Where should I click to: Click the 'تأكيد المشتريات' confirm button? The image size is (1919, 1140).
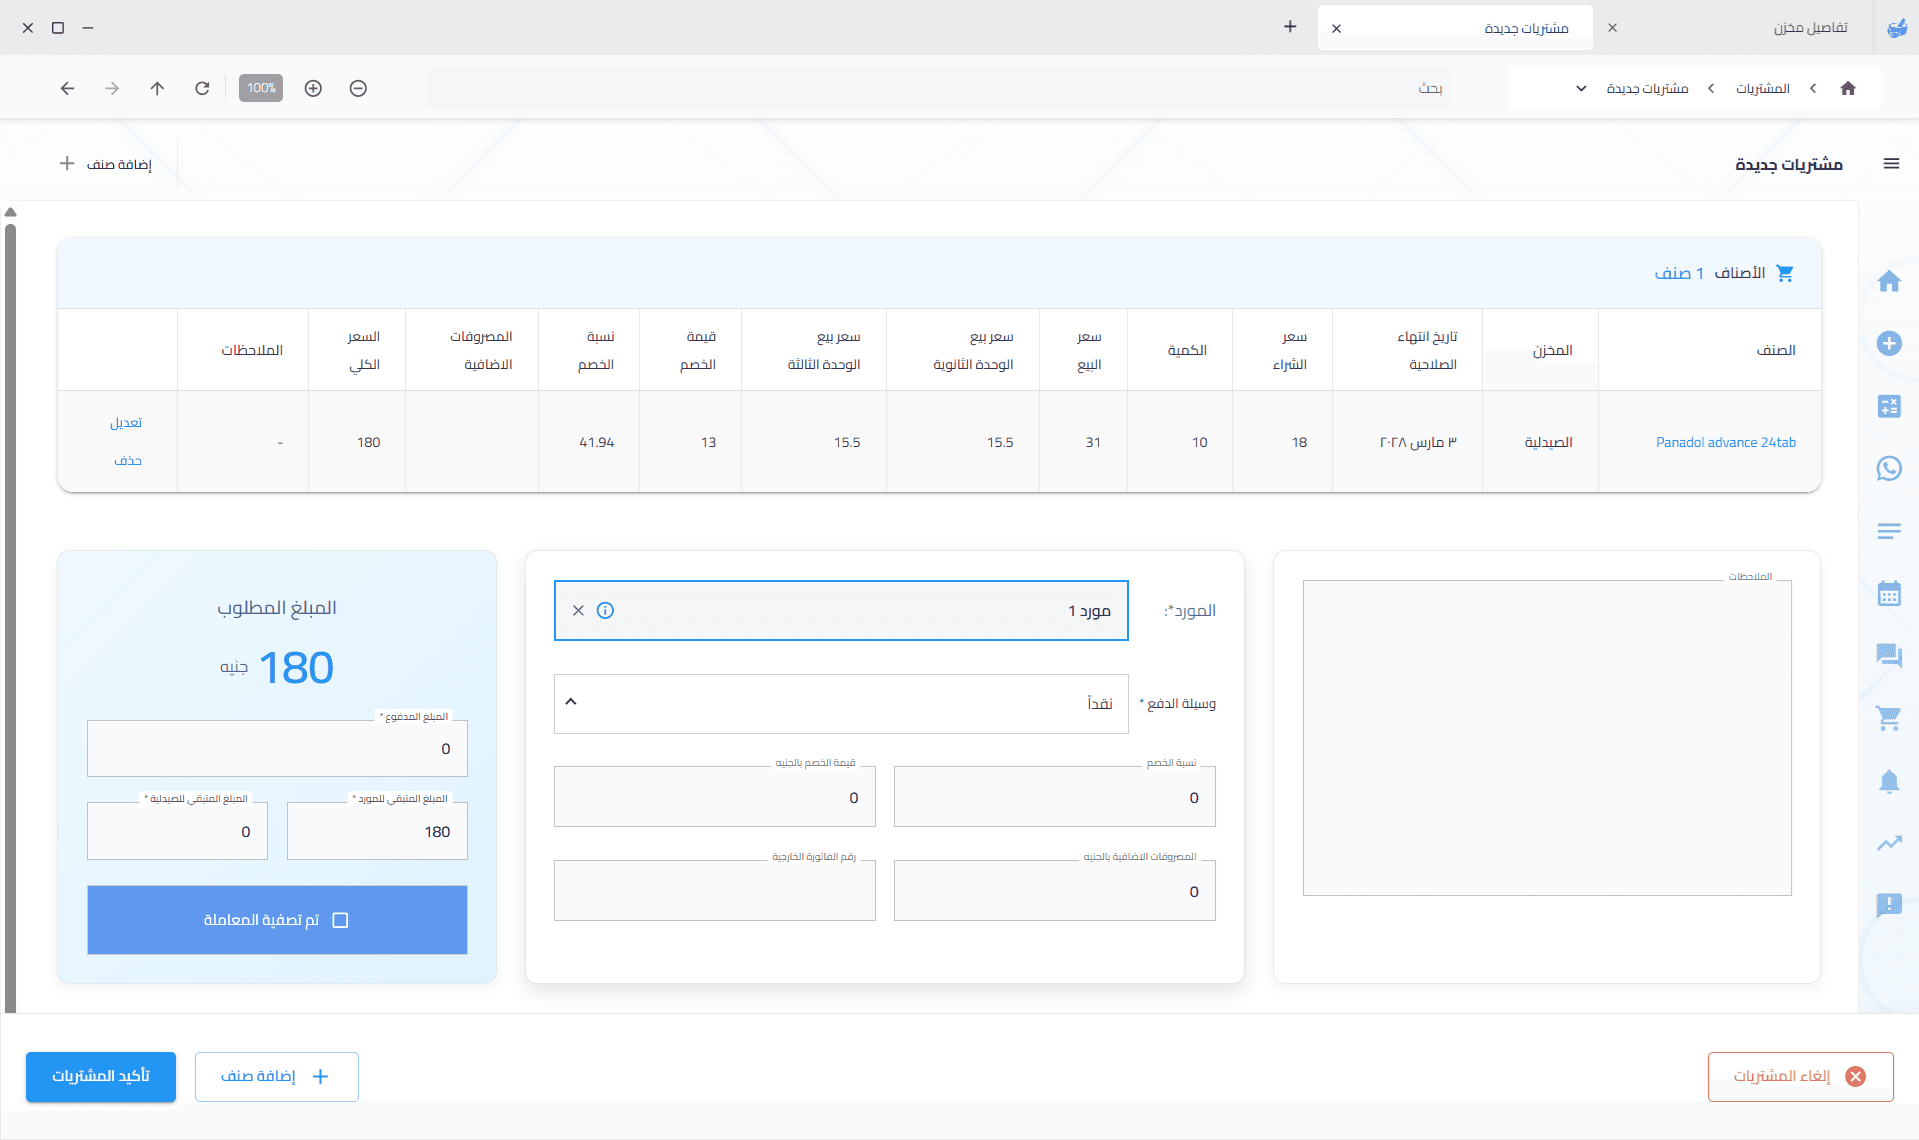[101, 1076]
